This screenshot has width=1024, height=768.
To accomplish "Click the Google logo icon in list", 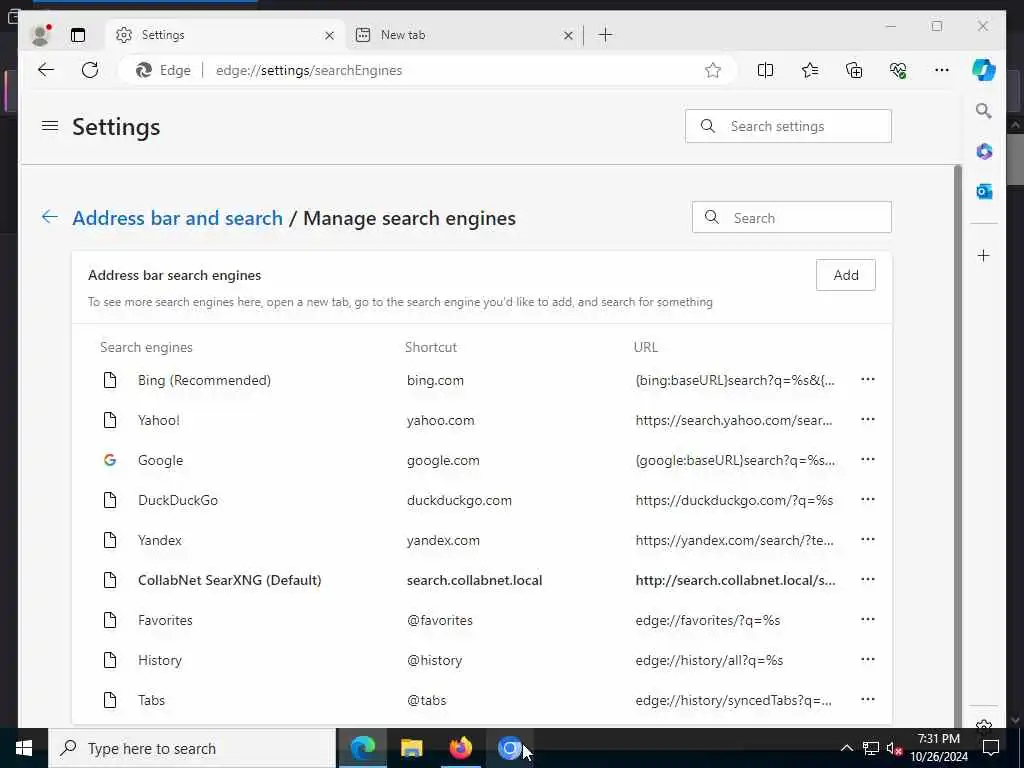I will (x=110, y=460).
